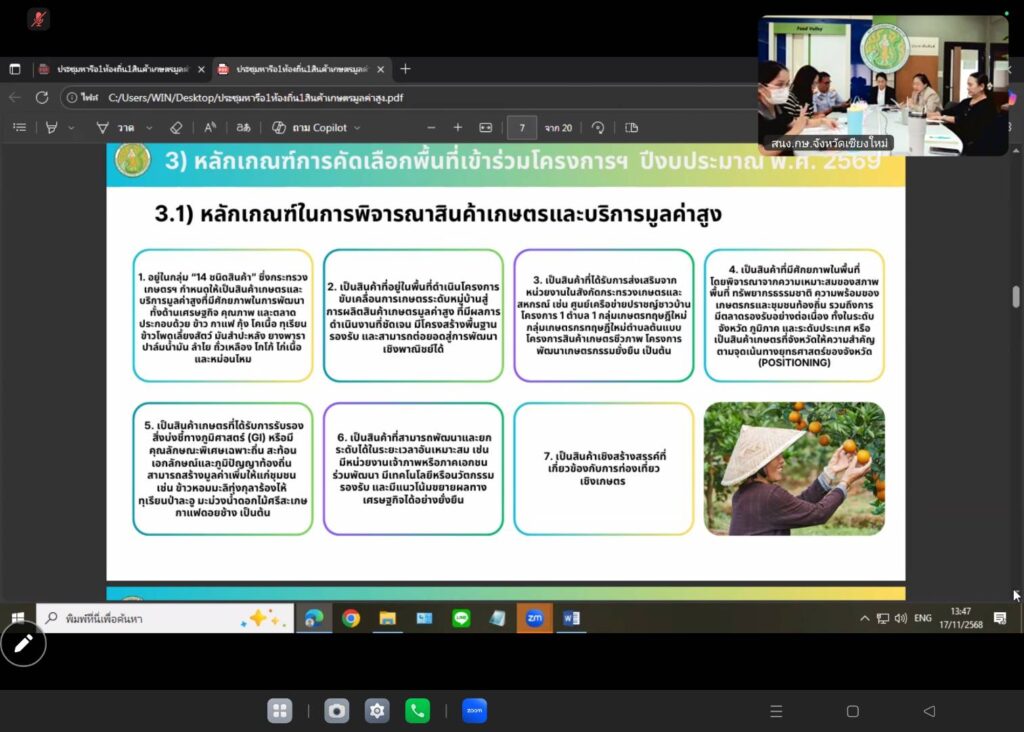Open the PDF table of contents icon
Viewport: 1024px width, 732px height.
[x=19, y=128]
